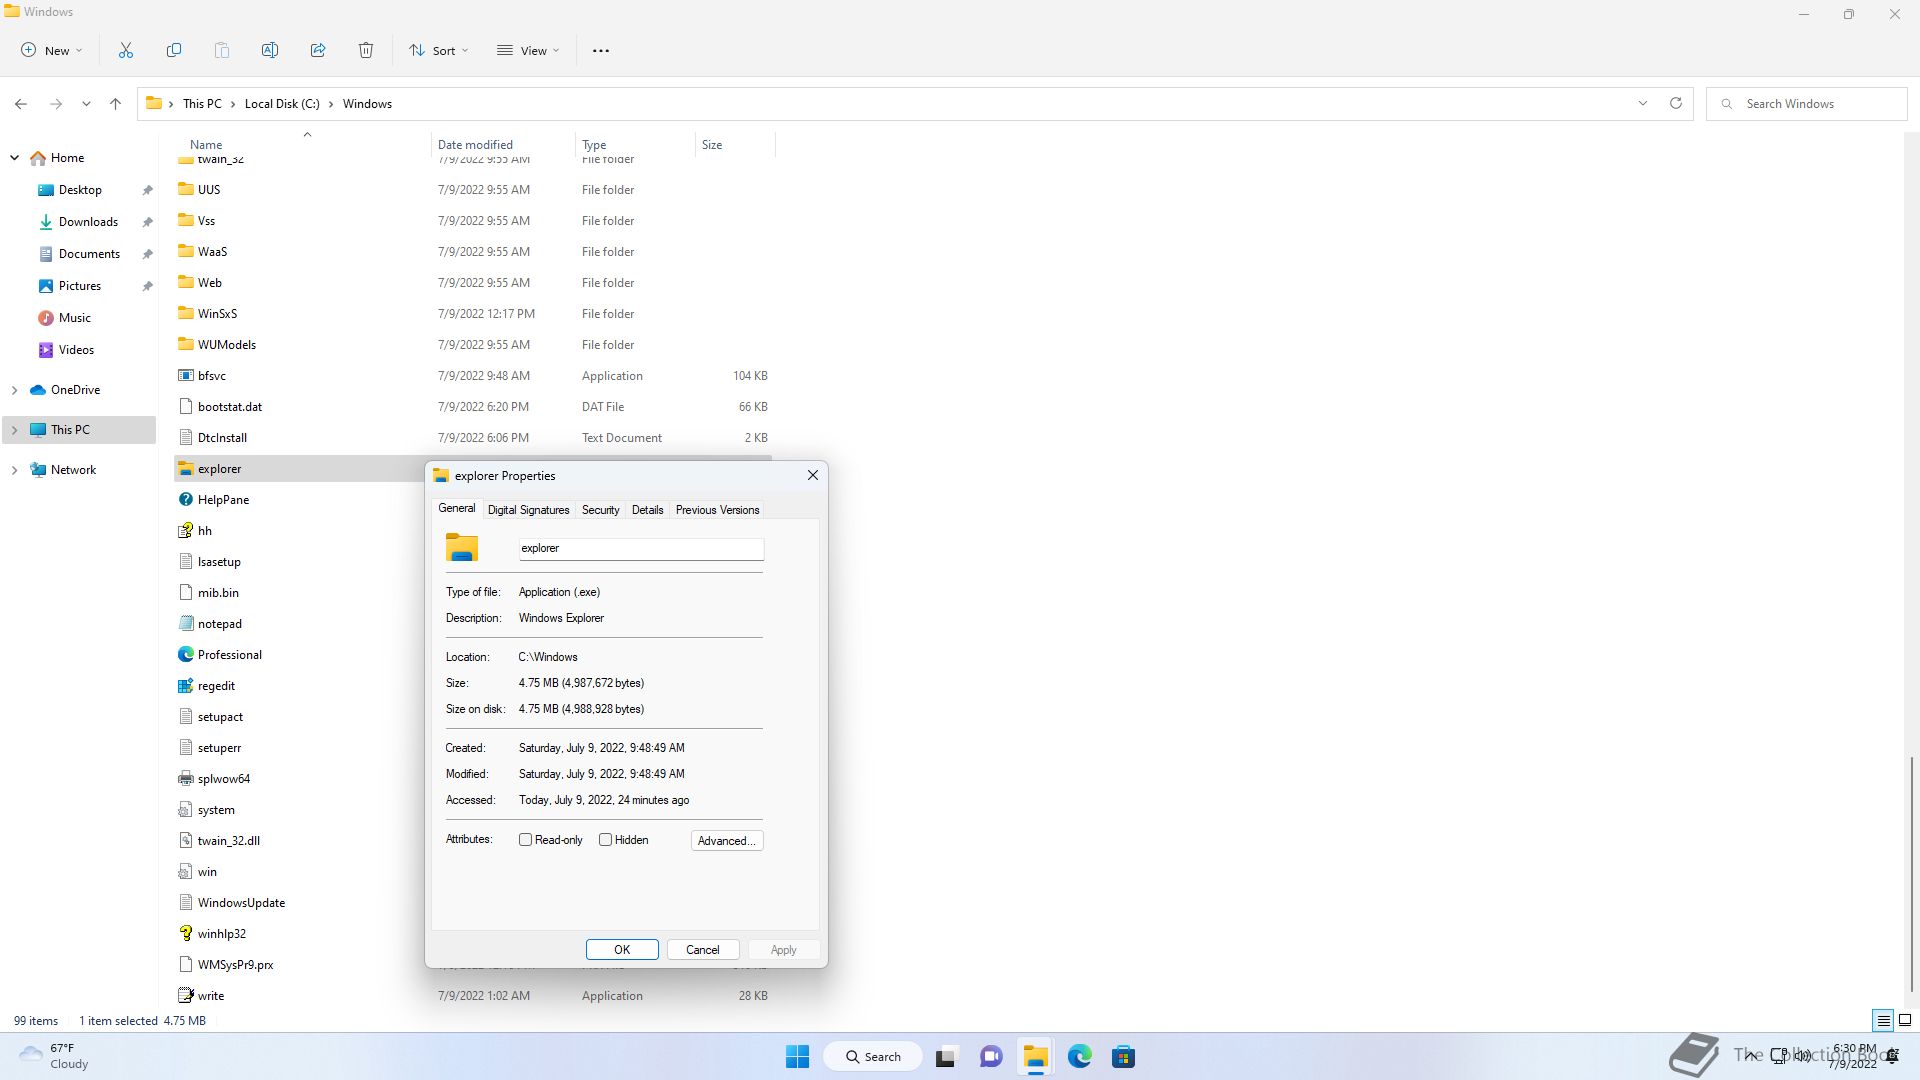Image resolution: width=1920 pixels, height=1080 pixels.
Task: Collapse the Home tree node
Action: pyautogui.click(x=15, y=158)
